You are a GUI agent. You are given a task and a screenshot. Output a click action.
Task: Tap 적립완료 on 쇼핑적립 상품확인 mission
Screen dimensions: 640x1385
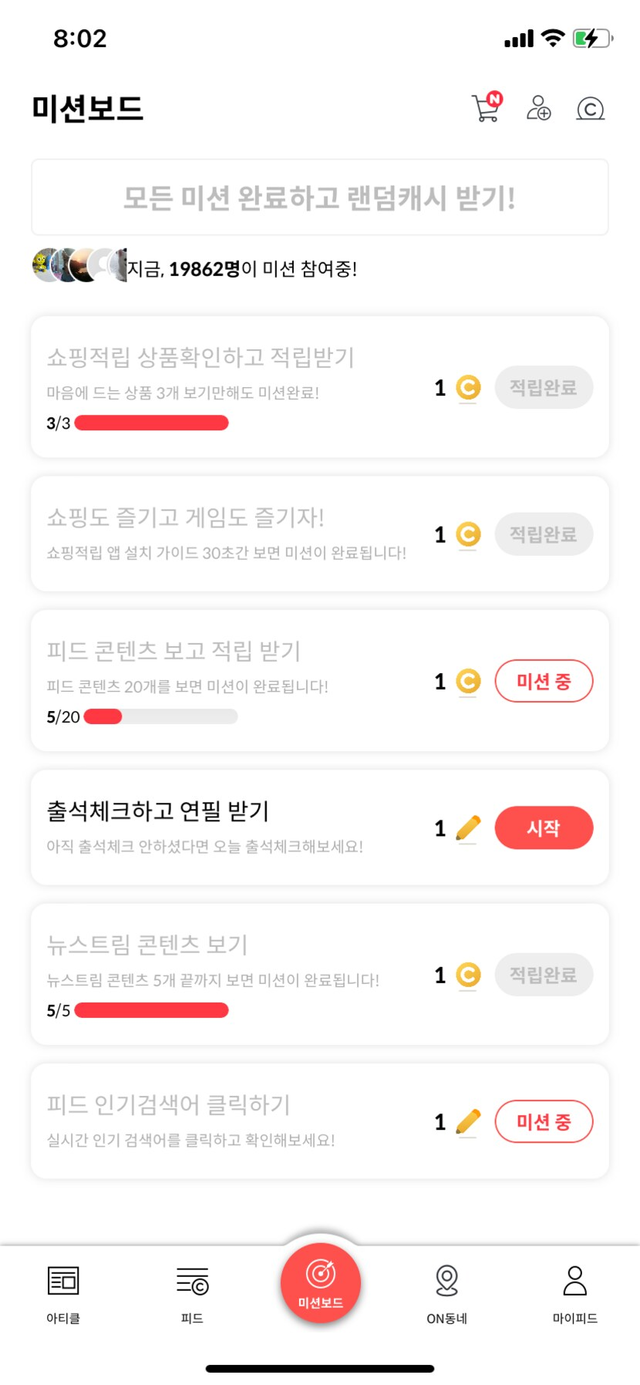[544, 388]
